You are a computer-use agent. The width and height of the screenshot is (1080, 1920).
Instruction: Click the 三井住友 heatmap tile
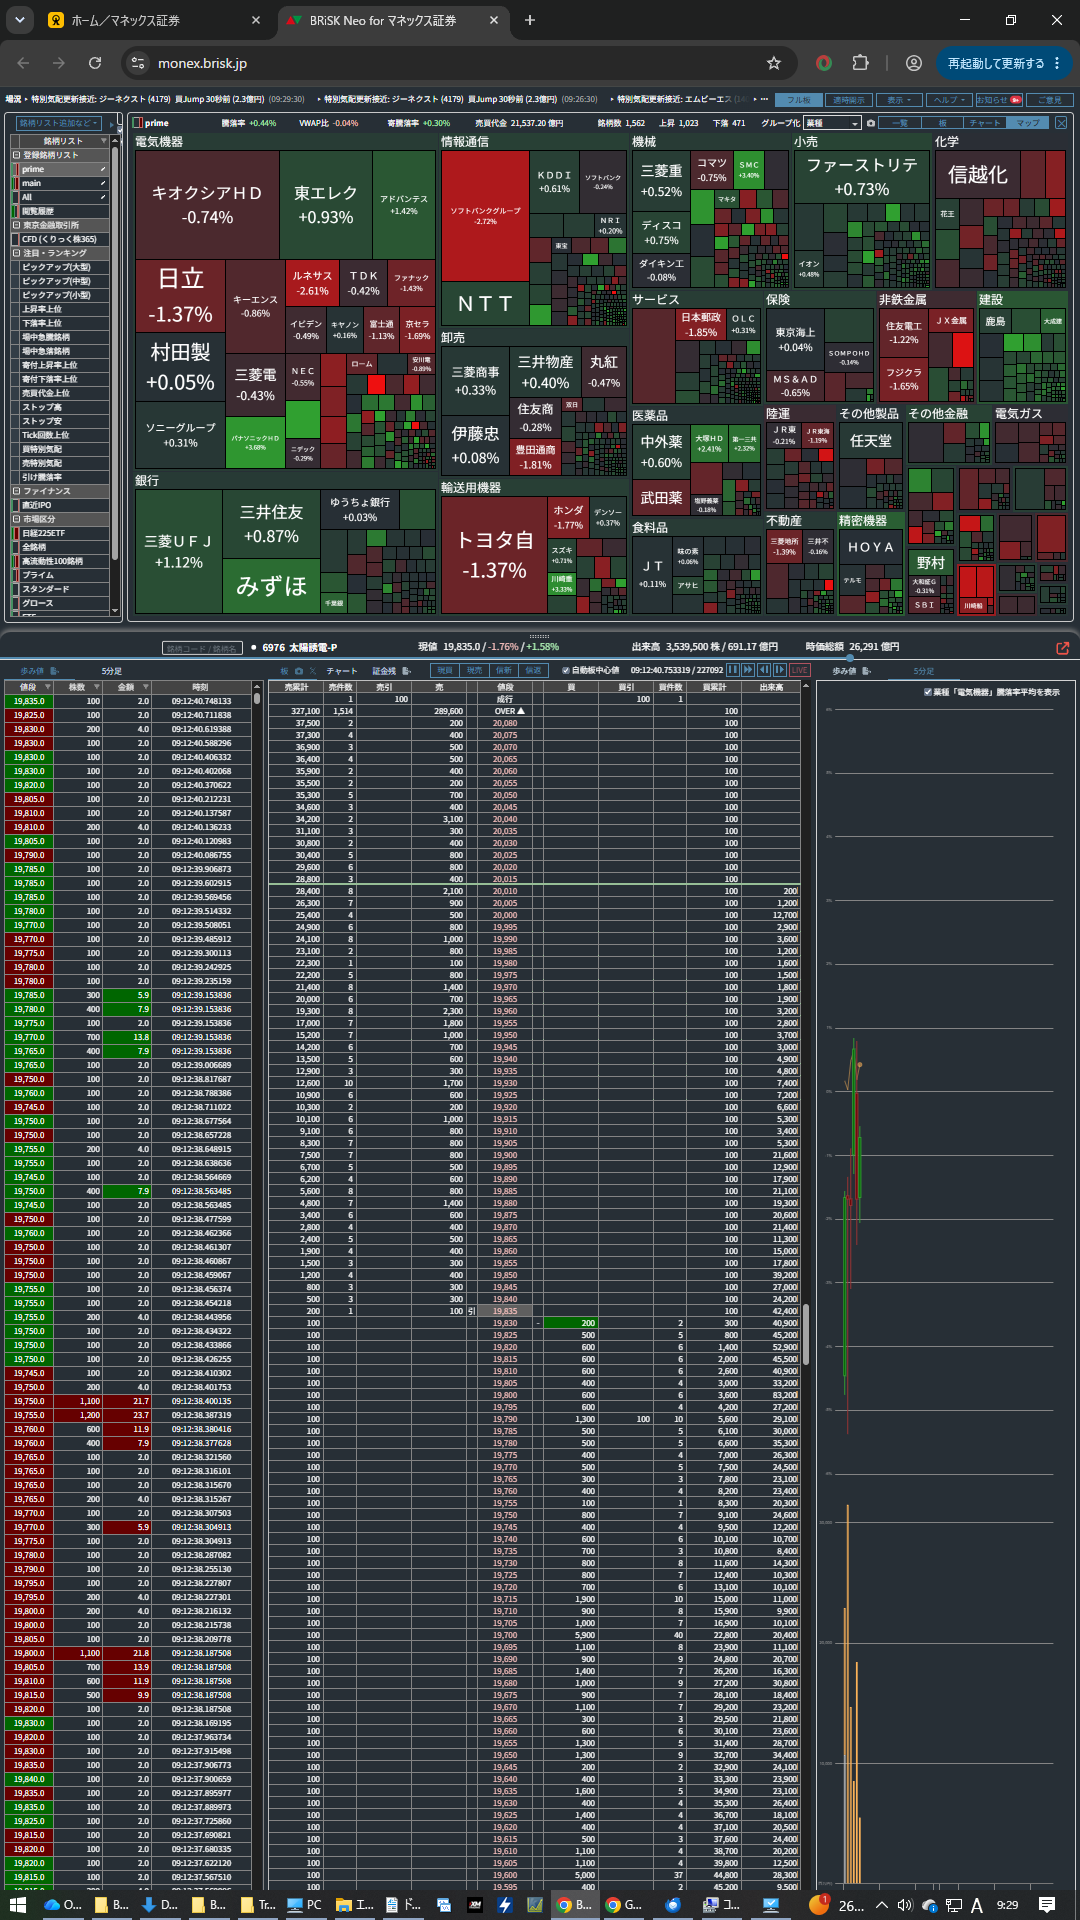[271, 524]
